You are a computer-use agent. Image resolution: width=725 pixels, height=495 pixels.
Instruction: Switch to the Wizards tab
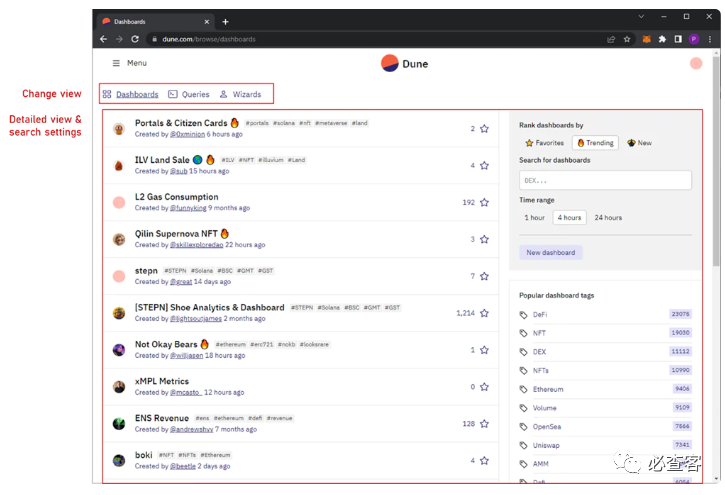tap(240, 94)
